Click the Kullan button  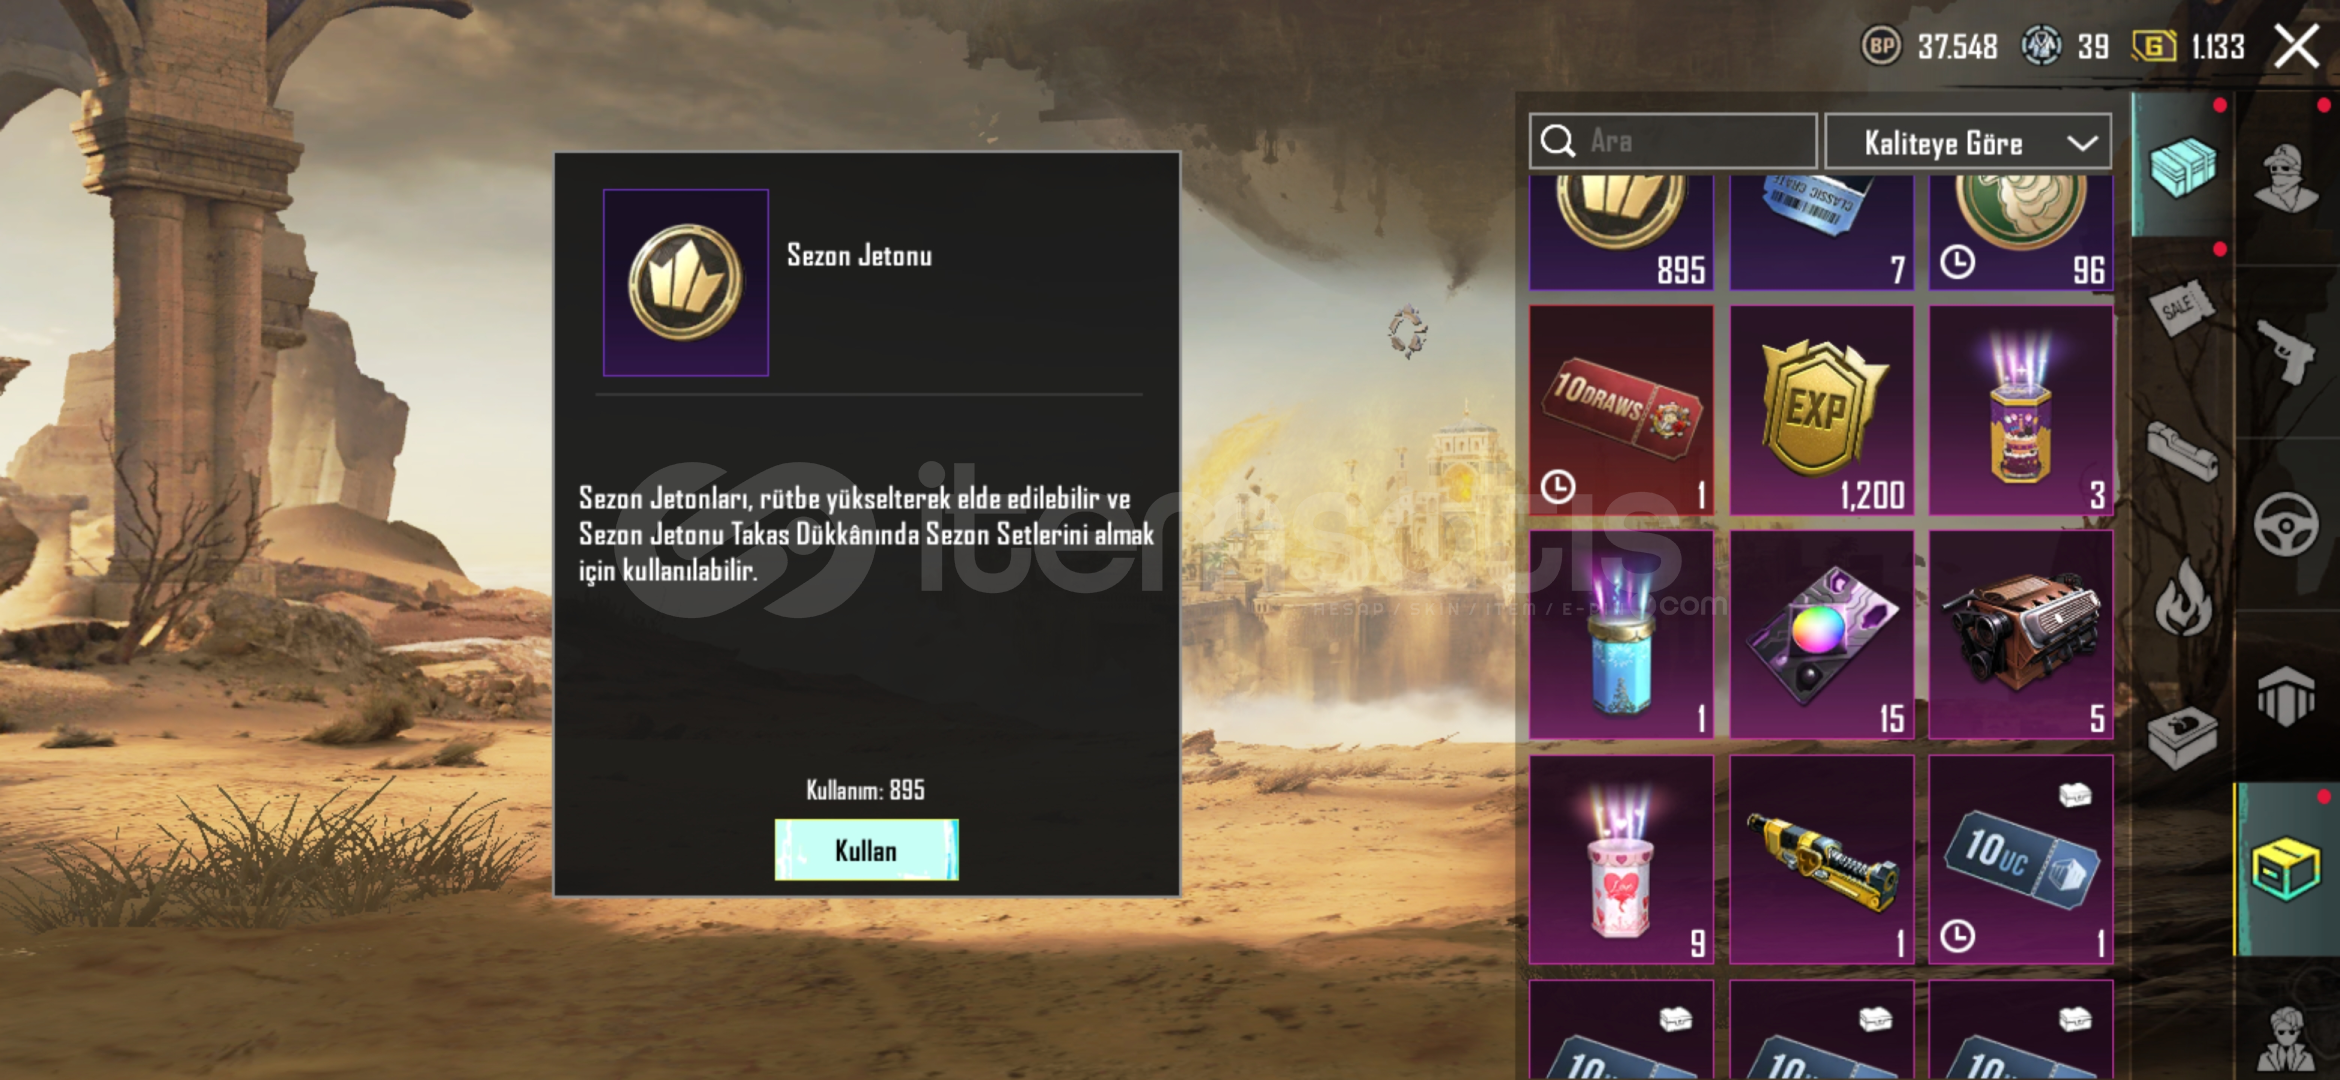[x=866, y=850]
